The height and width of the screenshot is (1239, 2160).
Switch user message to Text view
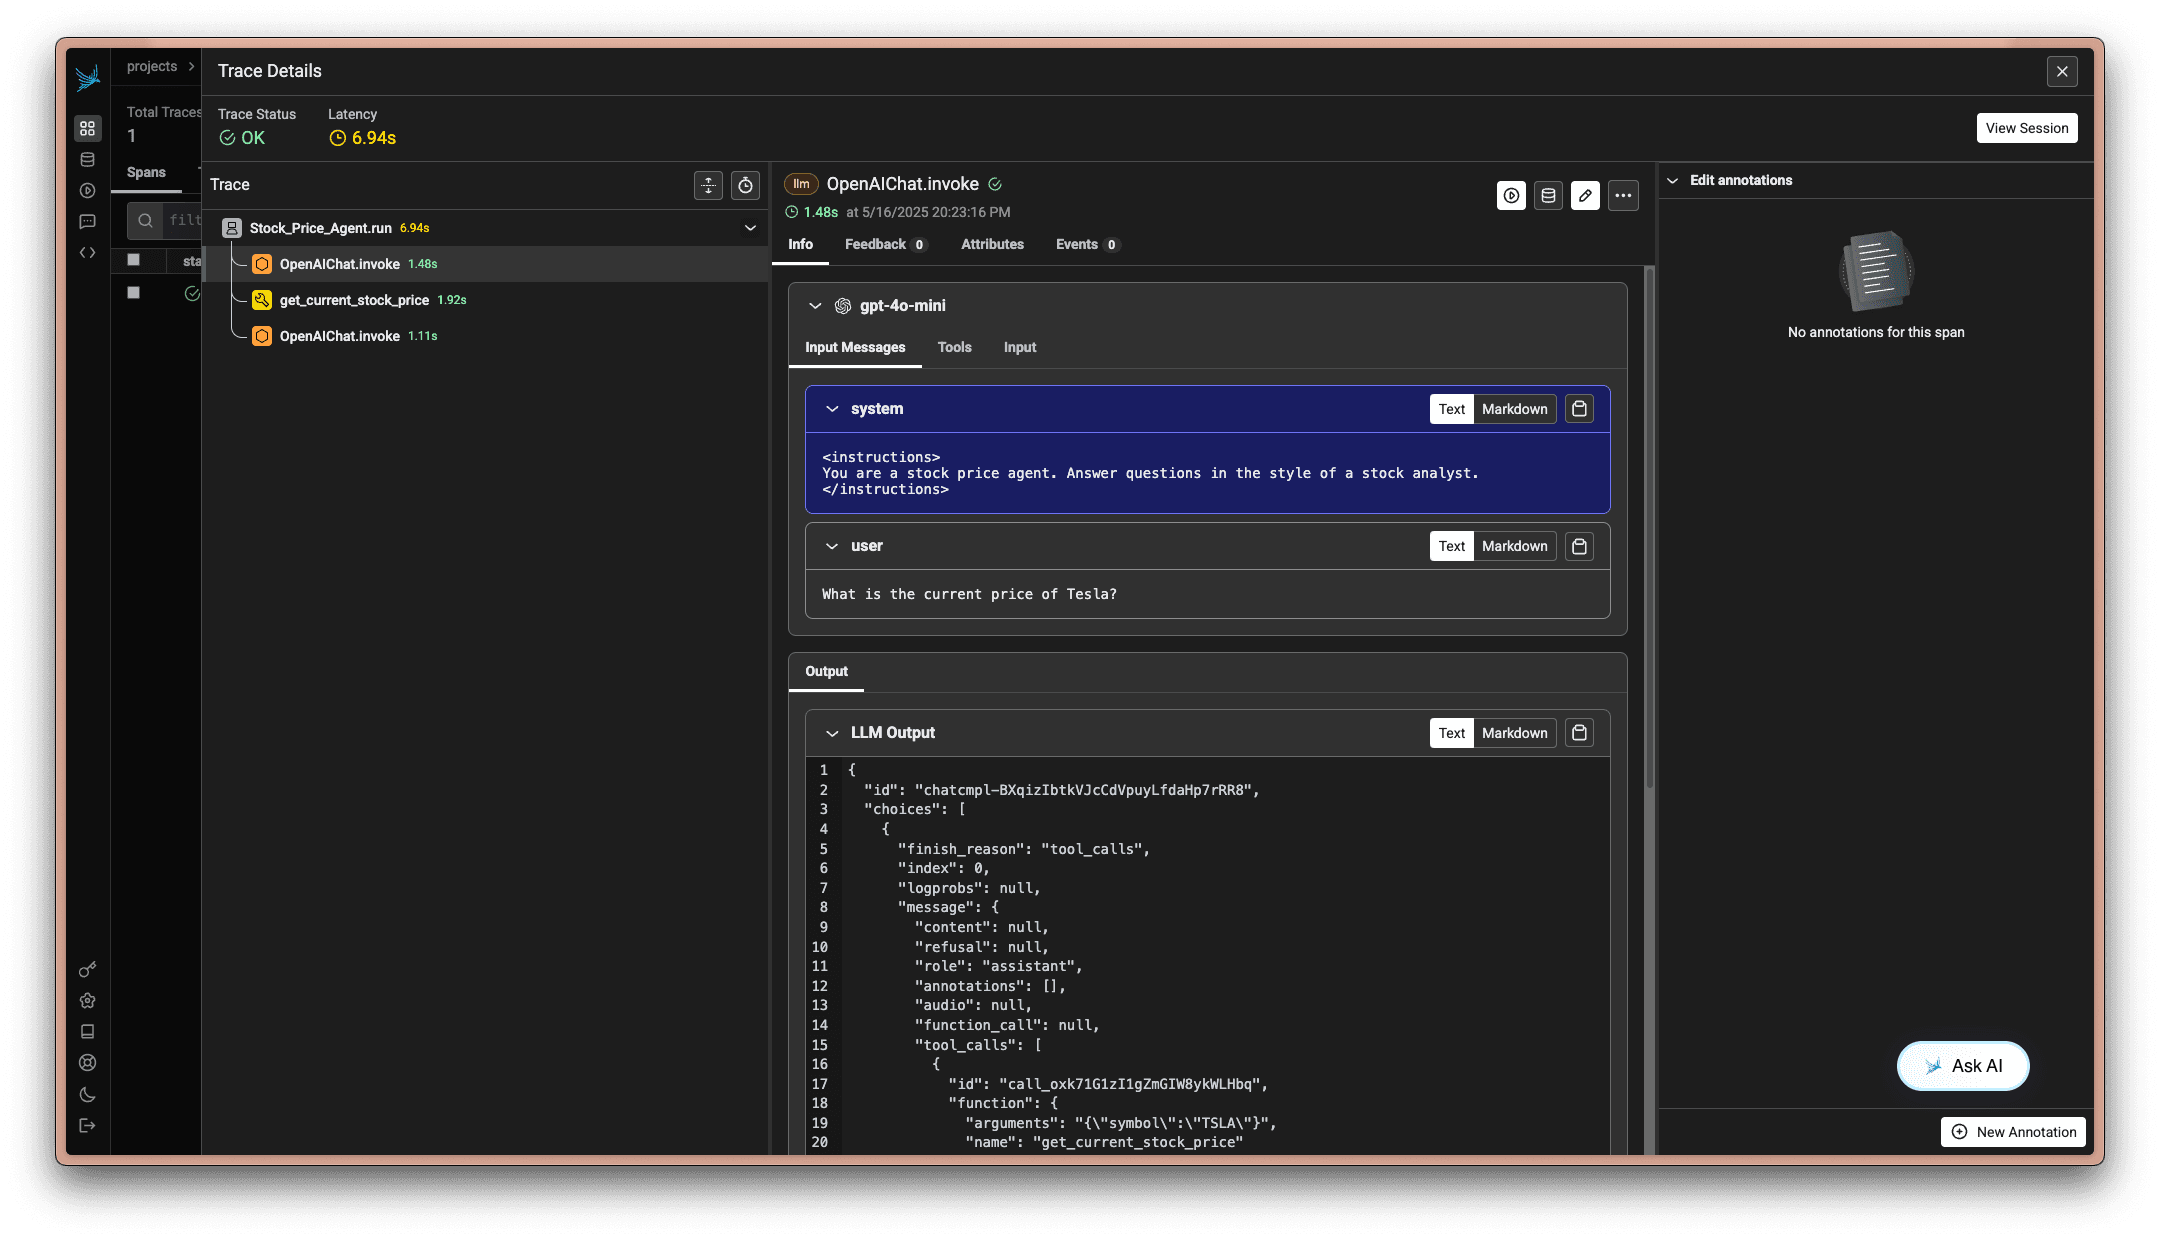pyautogui.click(x=1452, y=546)
